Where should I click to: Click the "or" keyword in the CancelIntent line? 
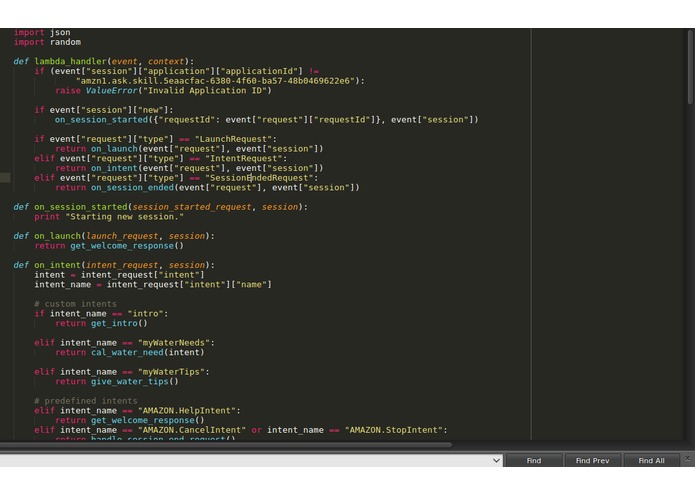pyautogui.click(x=256, y=430)
